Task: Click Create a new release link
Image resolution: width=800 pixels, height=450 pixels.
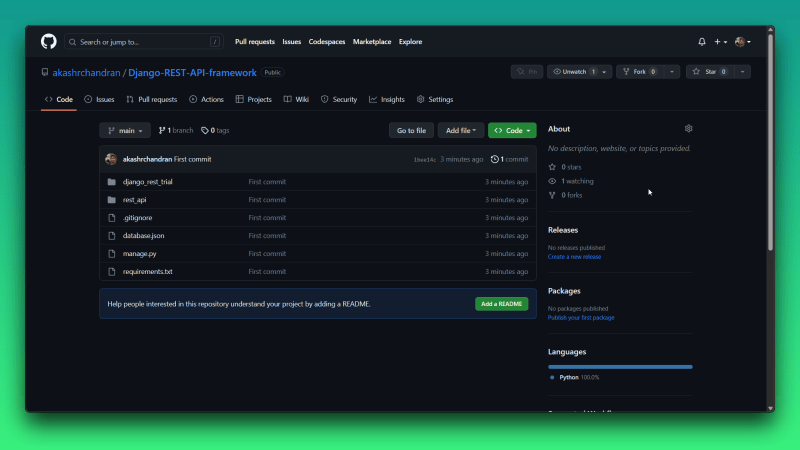Action: (x=574, y=257)
